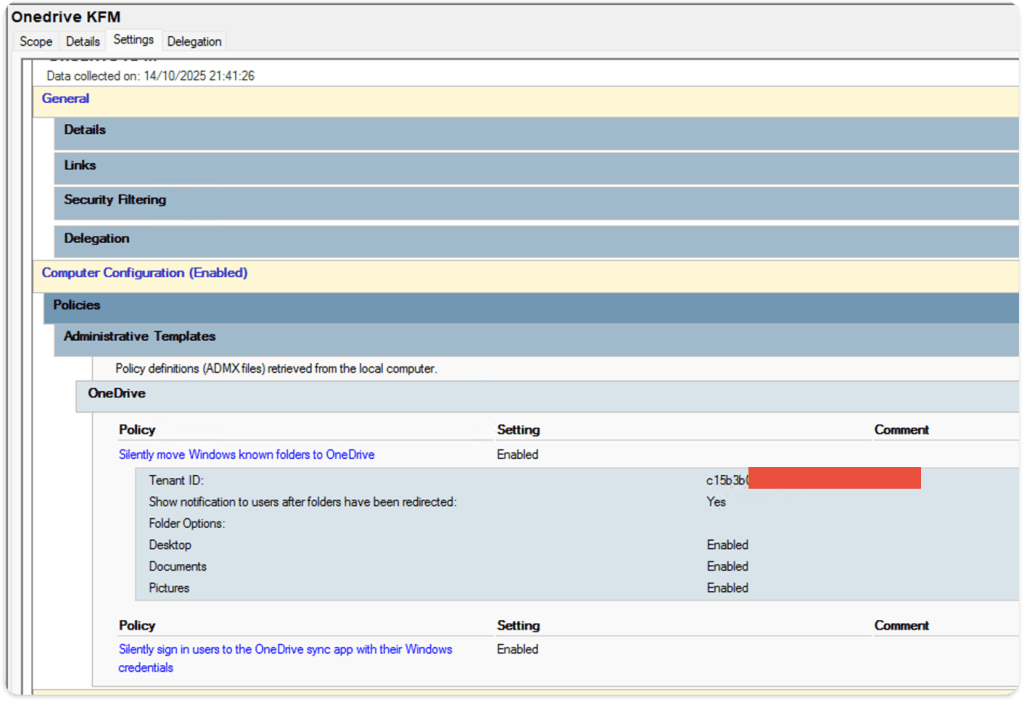
Task: Collapse the OneDrive policy group
Action: (117, 394)
